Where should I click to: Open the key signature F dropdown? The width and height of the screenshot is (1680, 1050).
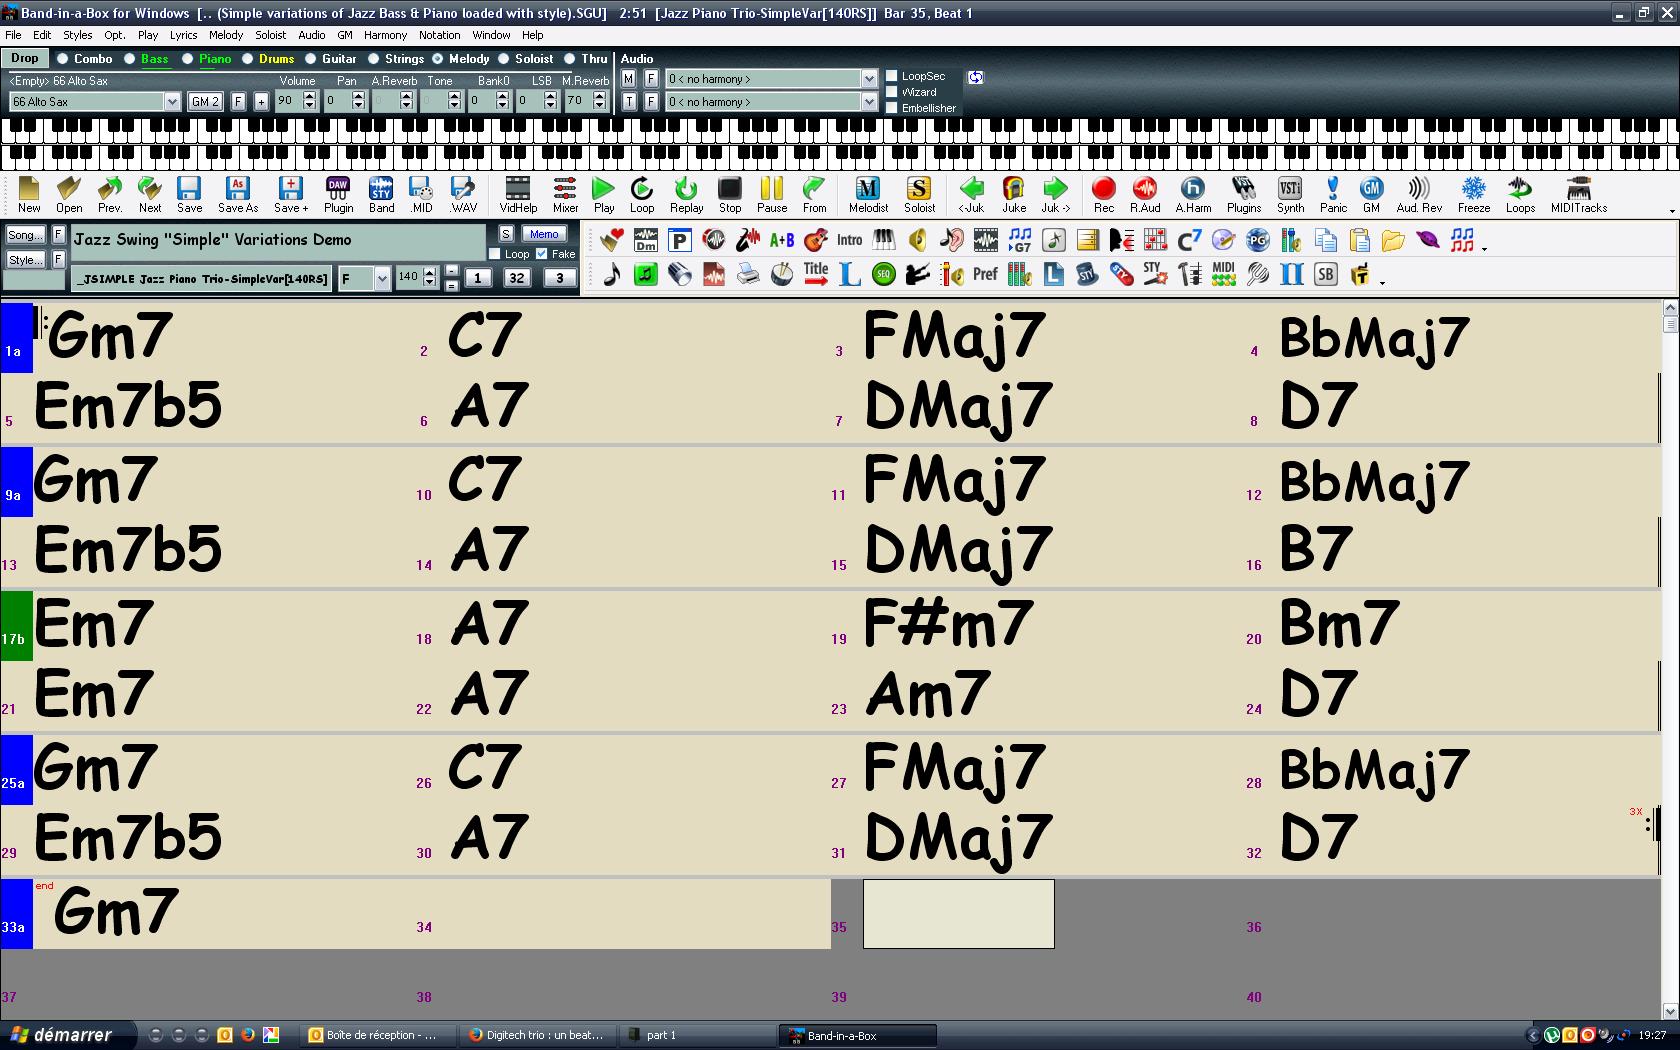[x=381, y=279]
